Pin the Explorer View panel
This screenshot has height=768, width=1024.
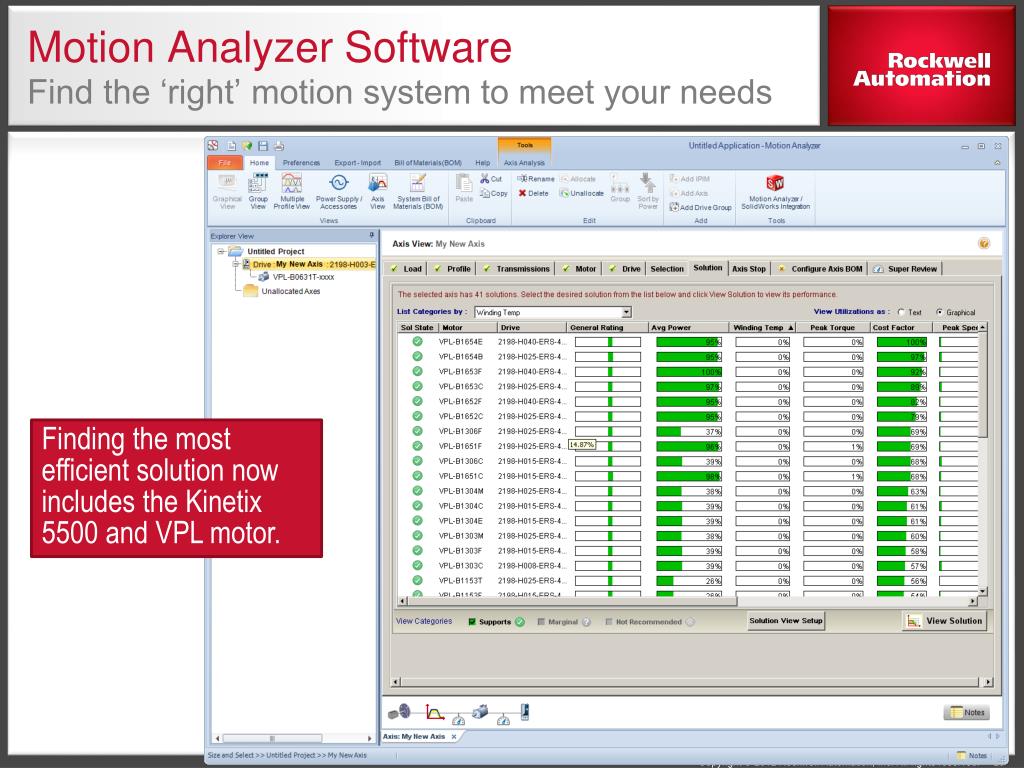(372, 235)
